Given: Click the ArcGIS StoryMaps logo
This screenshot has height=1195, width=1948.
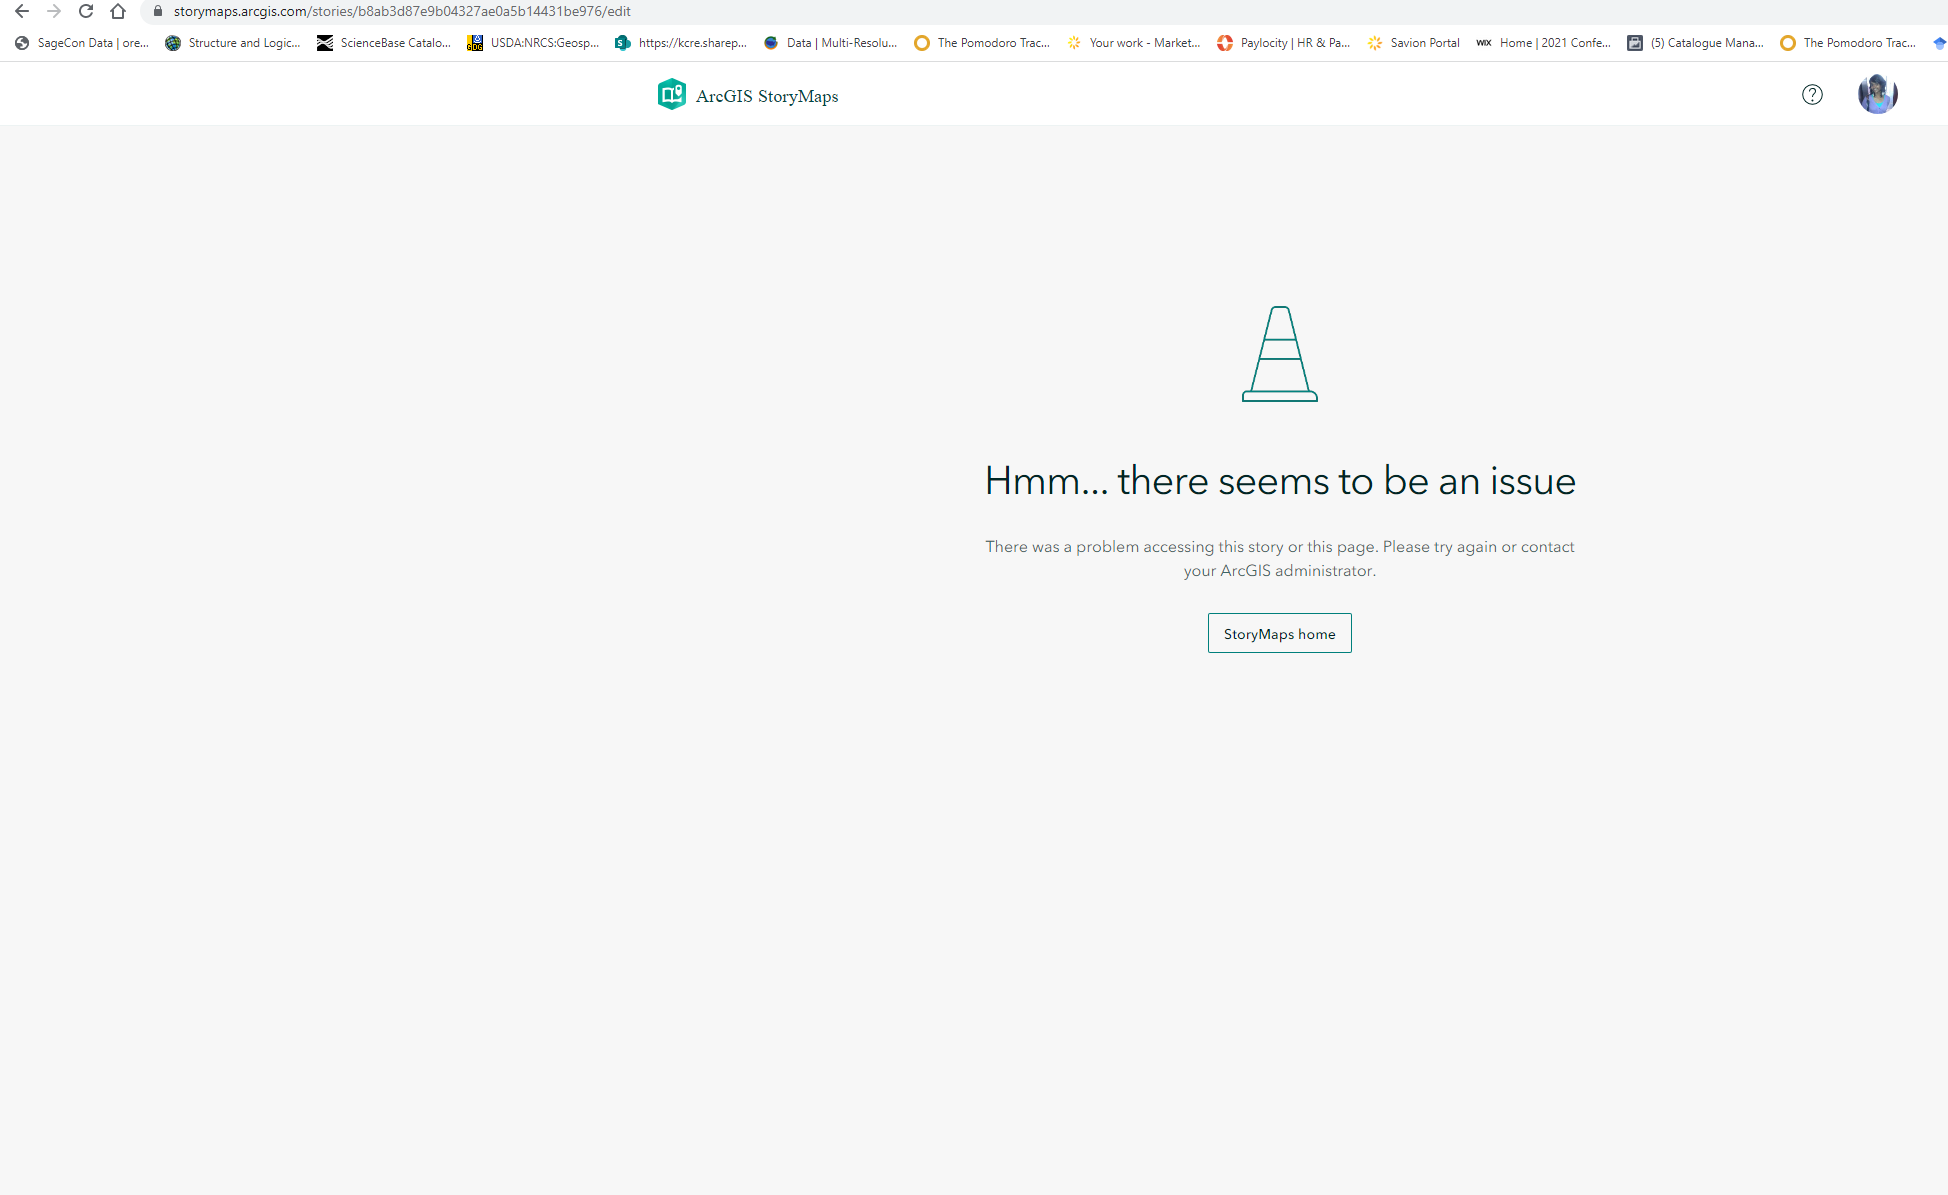Looking at the screenshot, I should point(748,94).
